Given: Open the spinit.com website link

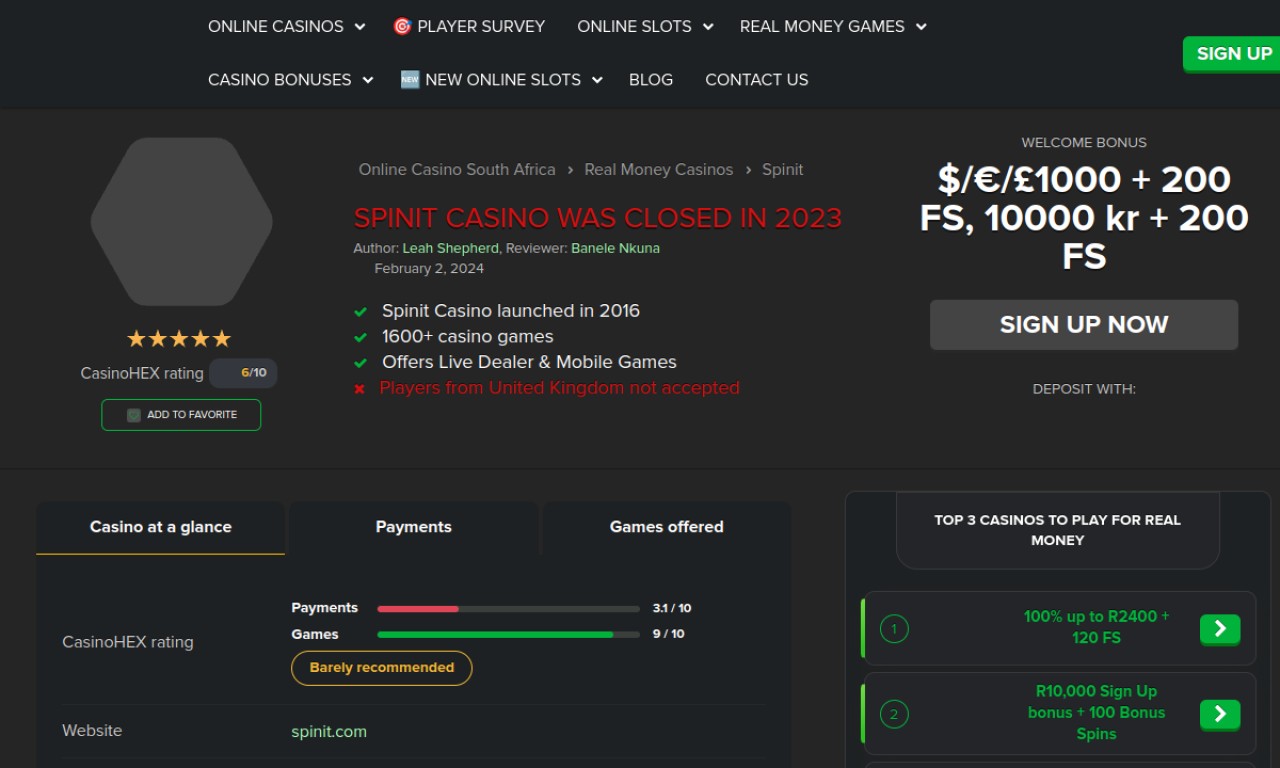Looking at the screenshot, I should pos(329,732).
